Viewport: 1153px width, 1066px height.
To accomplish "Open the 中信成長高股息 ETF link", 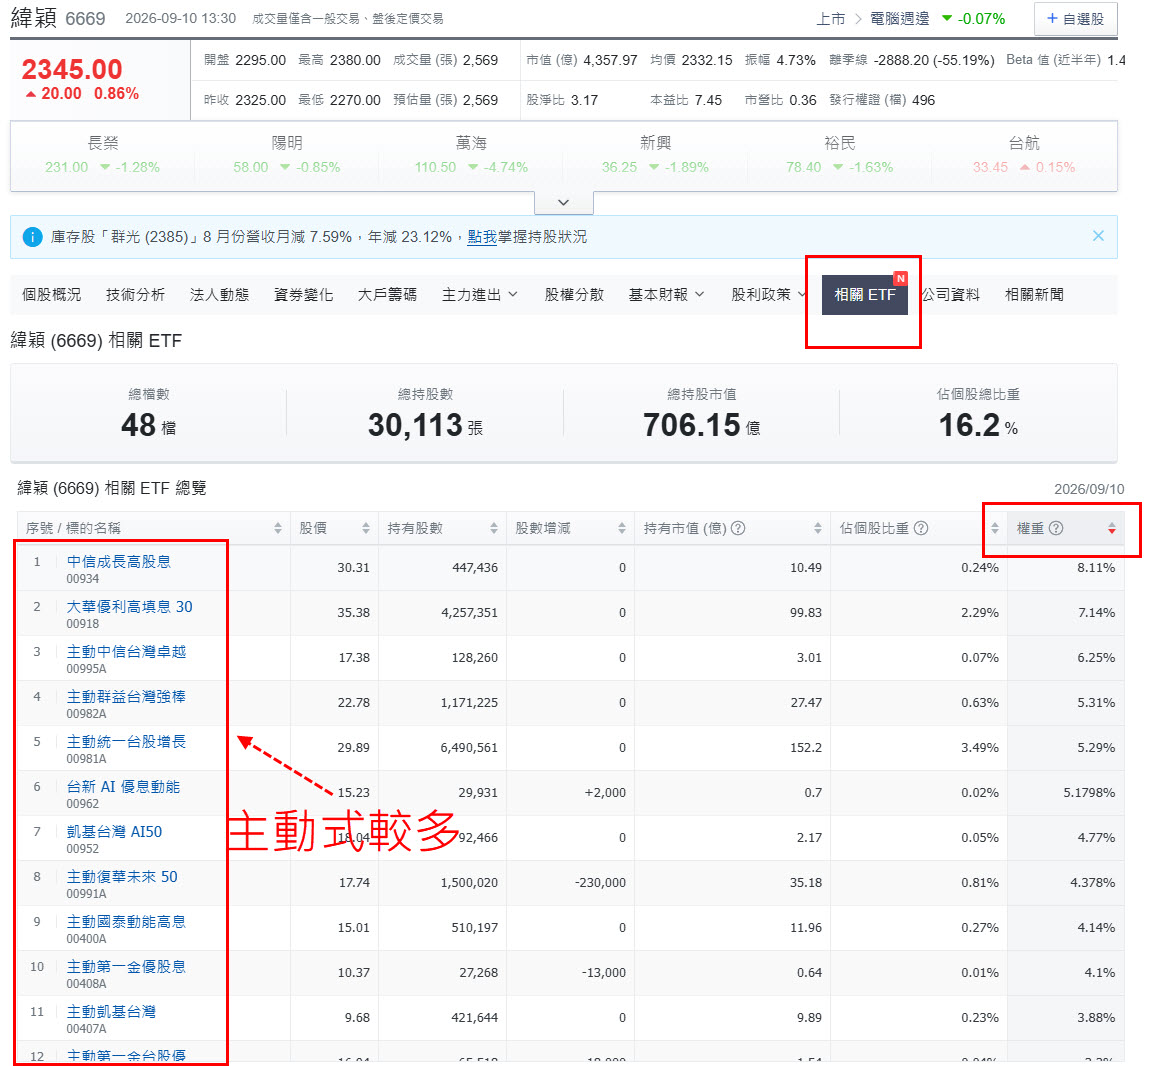I will pos(118,562).
